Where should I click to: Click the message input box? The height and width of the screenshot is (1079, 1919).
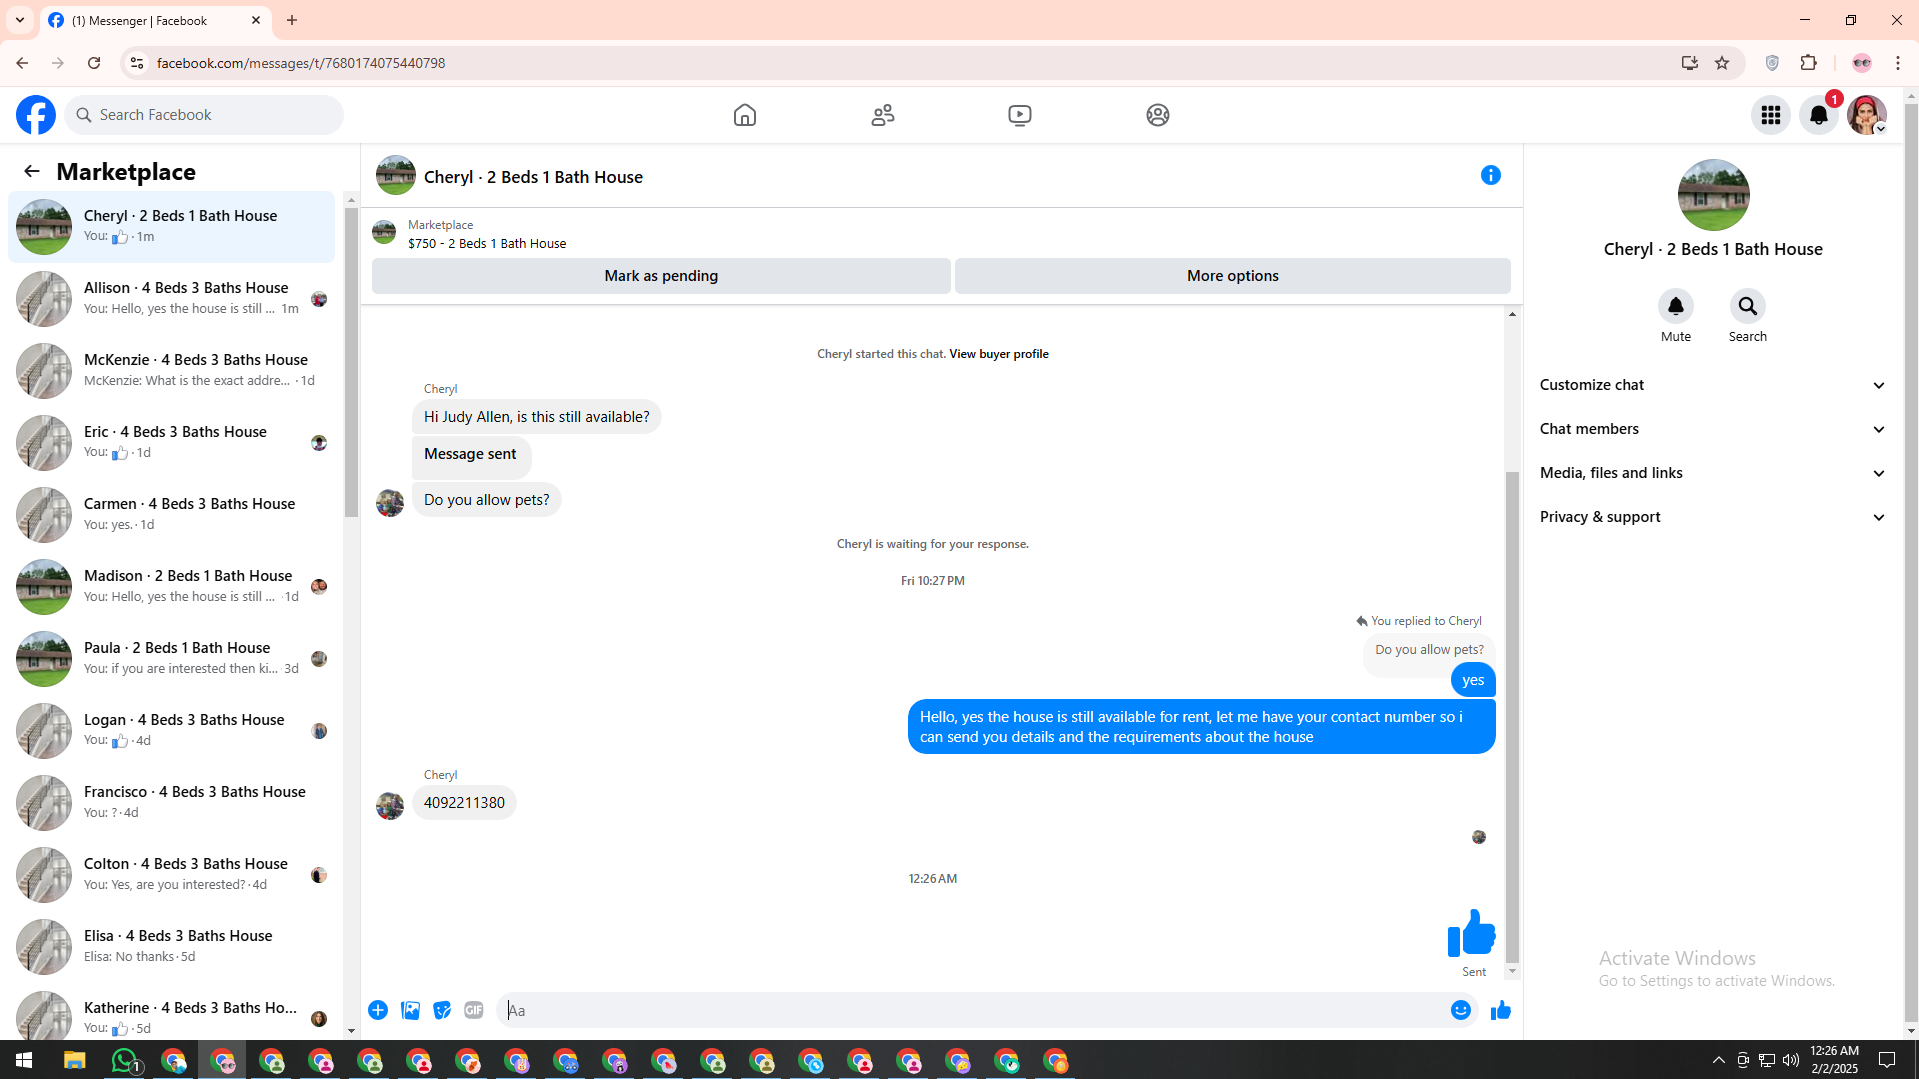[x=975, y=1010]
